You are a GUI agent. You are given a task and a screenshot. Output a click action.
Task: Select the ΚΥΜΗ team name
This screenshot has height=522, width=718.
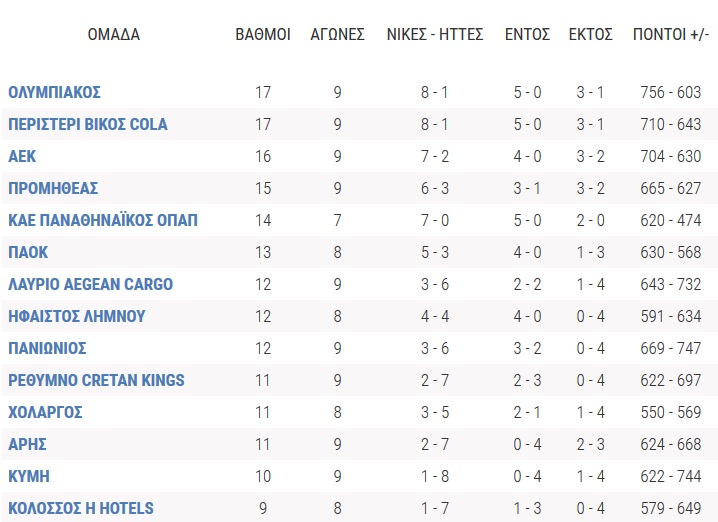[x=29, y=477]
